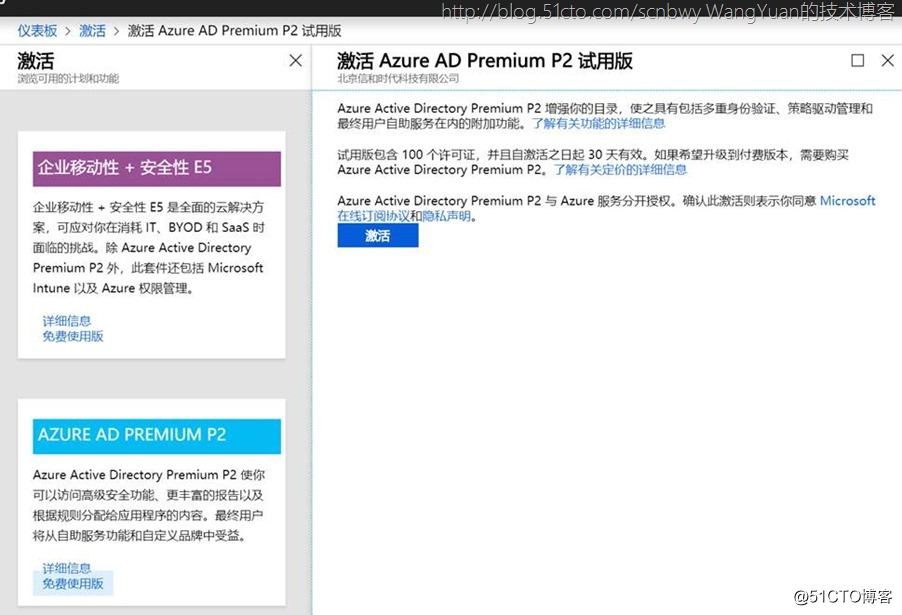Viewport: 902px width, 615px height.
Task: Maximize the Azure AD Premium P2 trial blade
Action: [857, 60]
